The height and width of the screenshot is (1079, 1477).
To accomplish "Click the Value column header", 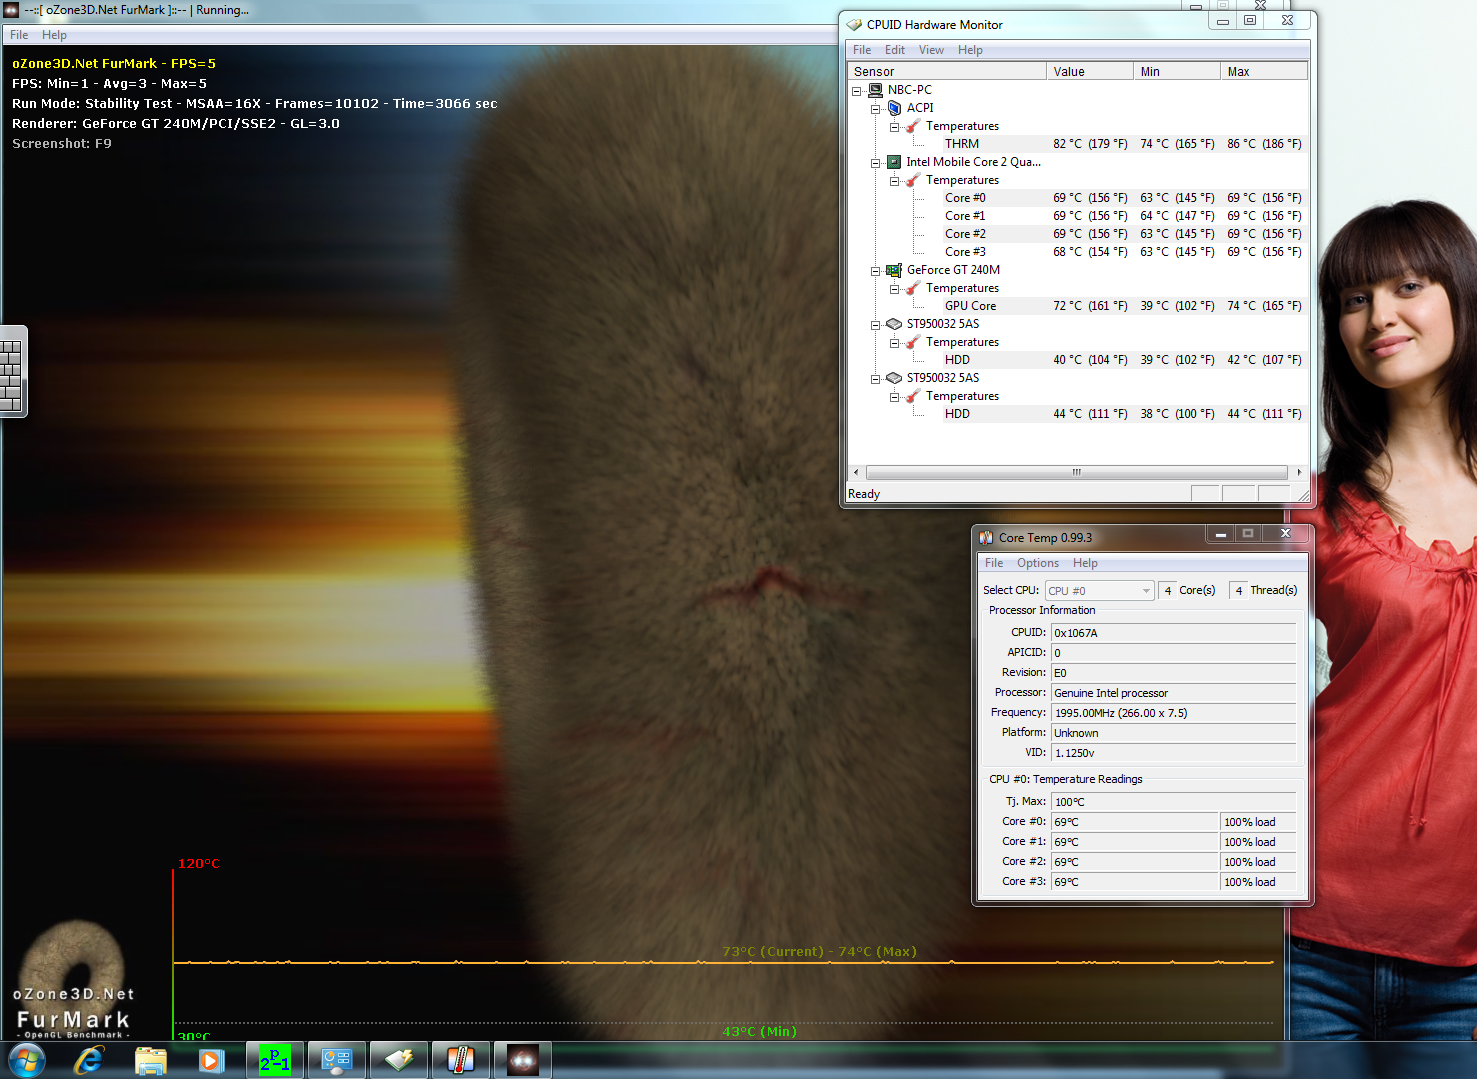I will 1090,72.
